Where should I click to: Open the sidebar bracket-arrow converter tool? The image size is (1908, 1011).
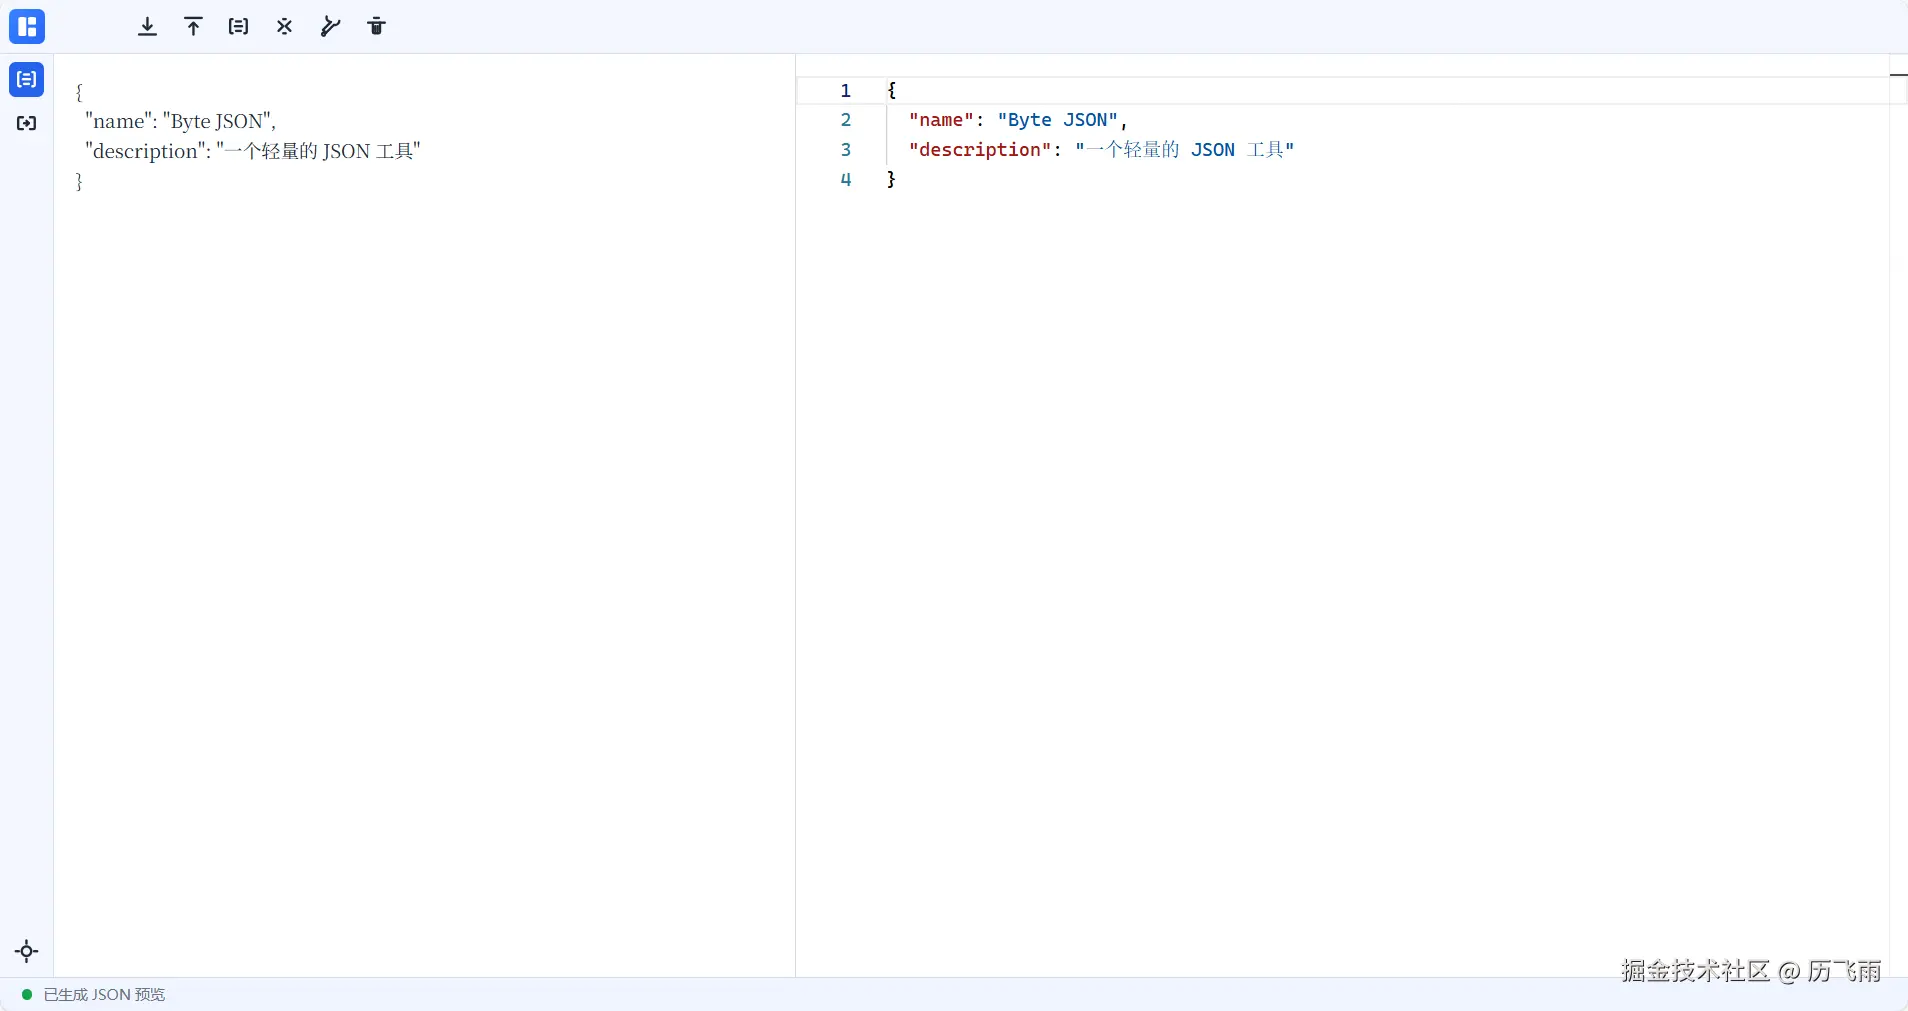(x=27, y=123)
